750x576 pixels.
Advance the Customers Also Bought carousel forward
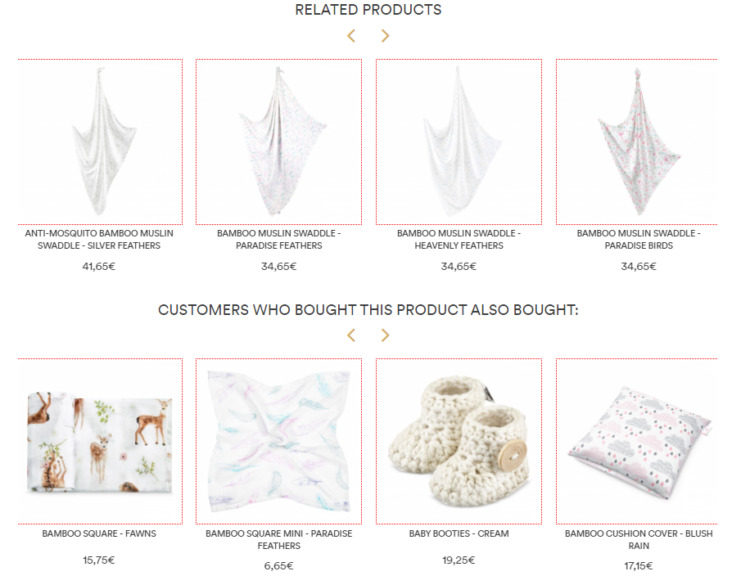[x=385, y=335]
